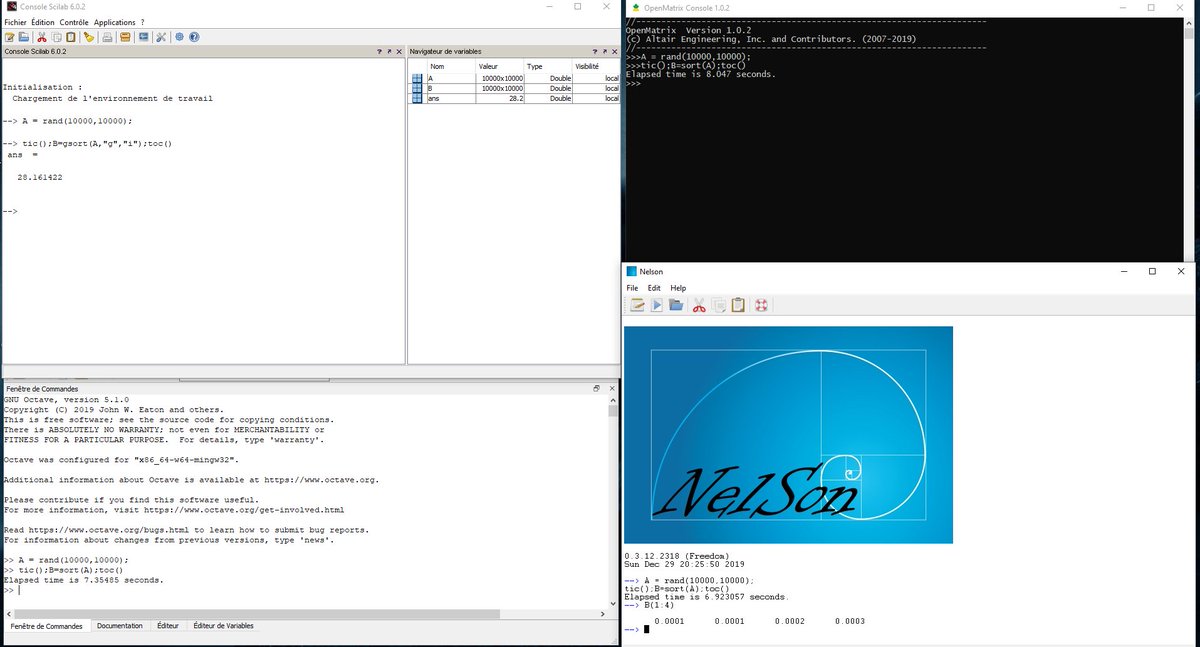Open new script editor in Nelson toolbar
The width and height of the screenshot is (1200, 647).
(x=637, y=305)
